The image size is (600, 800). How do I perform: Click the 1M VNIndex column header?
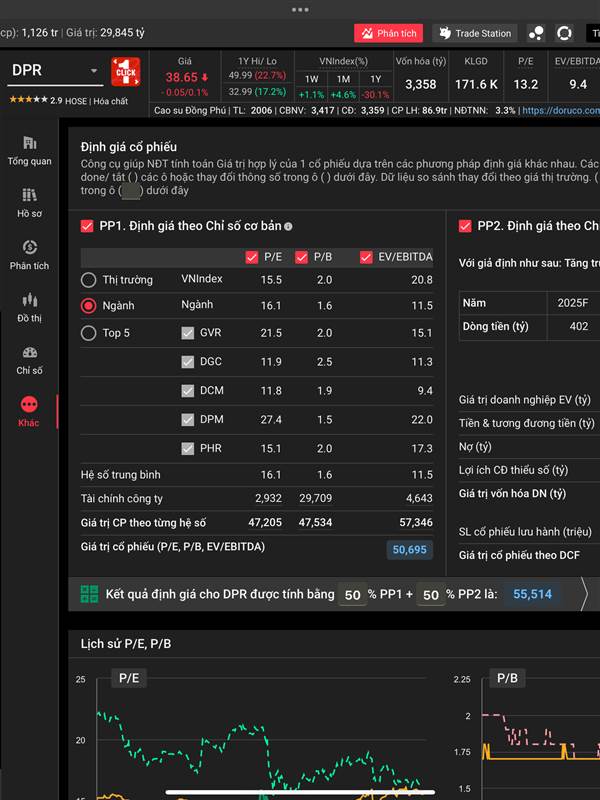coord(343,79)
